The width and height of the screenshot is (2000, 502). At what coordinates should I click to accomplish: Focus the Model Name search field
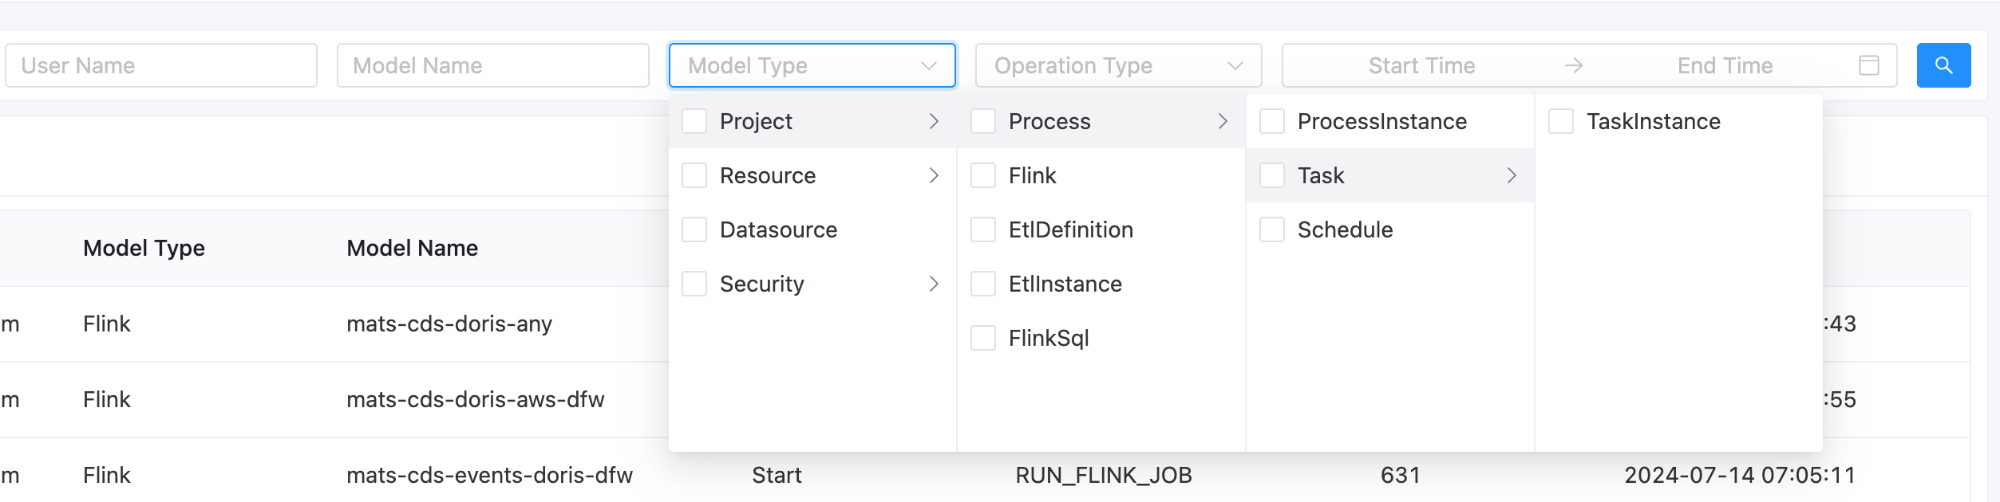pyautogui.click(x=493, y=65)
